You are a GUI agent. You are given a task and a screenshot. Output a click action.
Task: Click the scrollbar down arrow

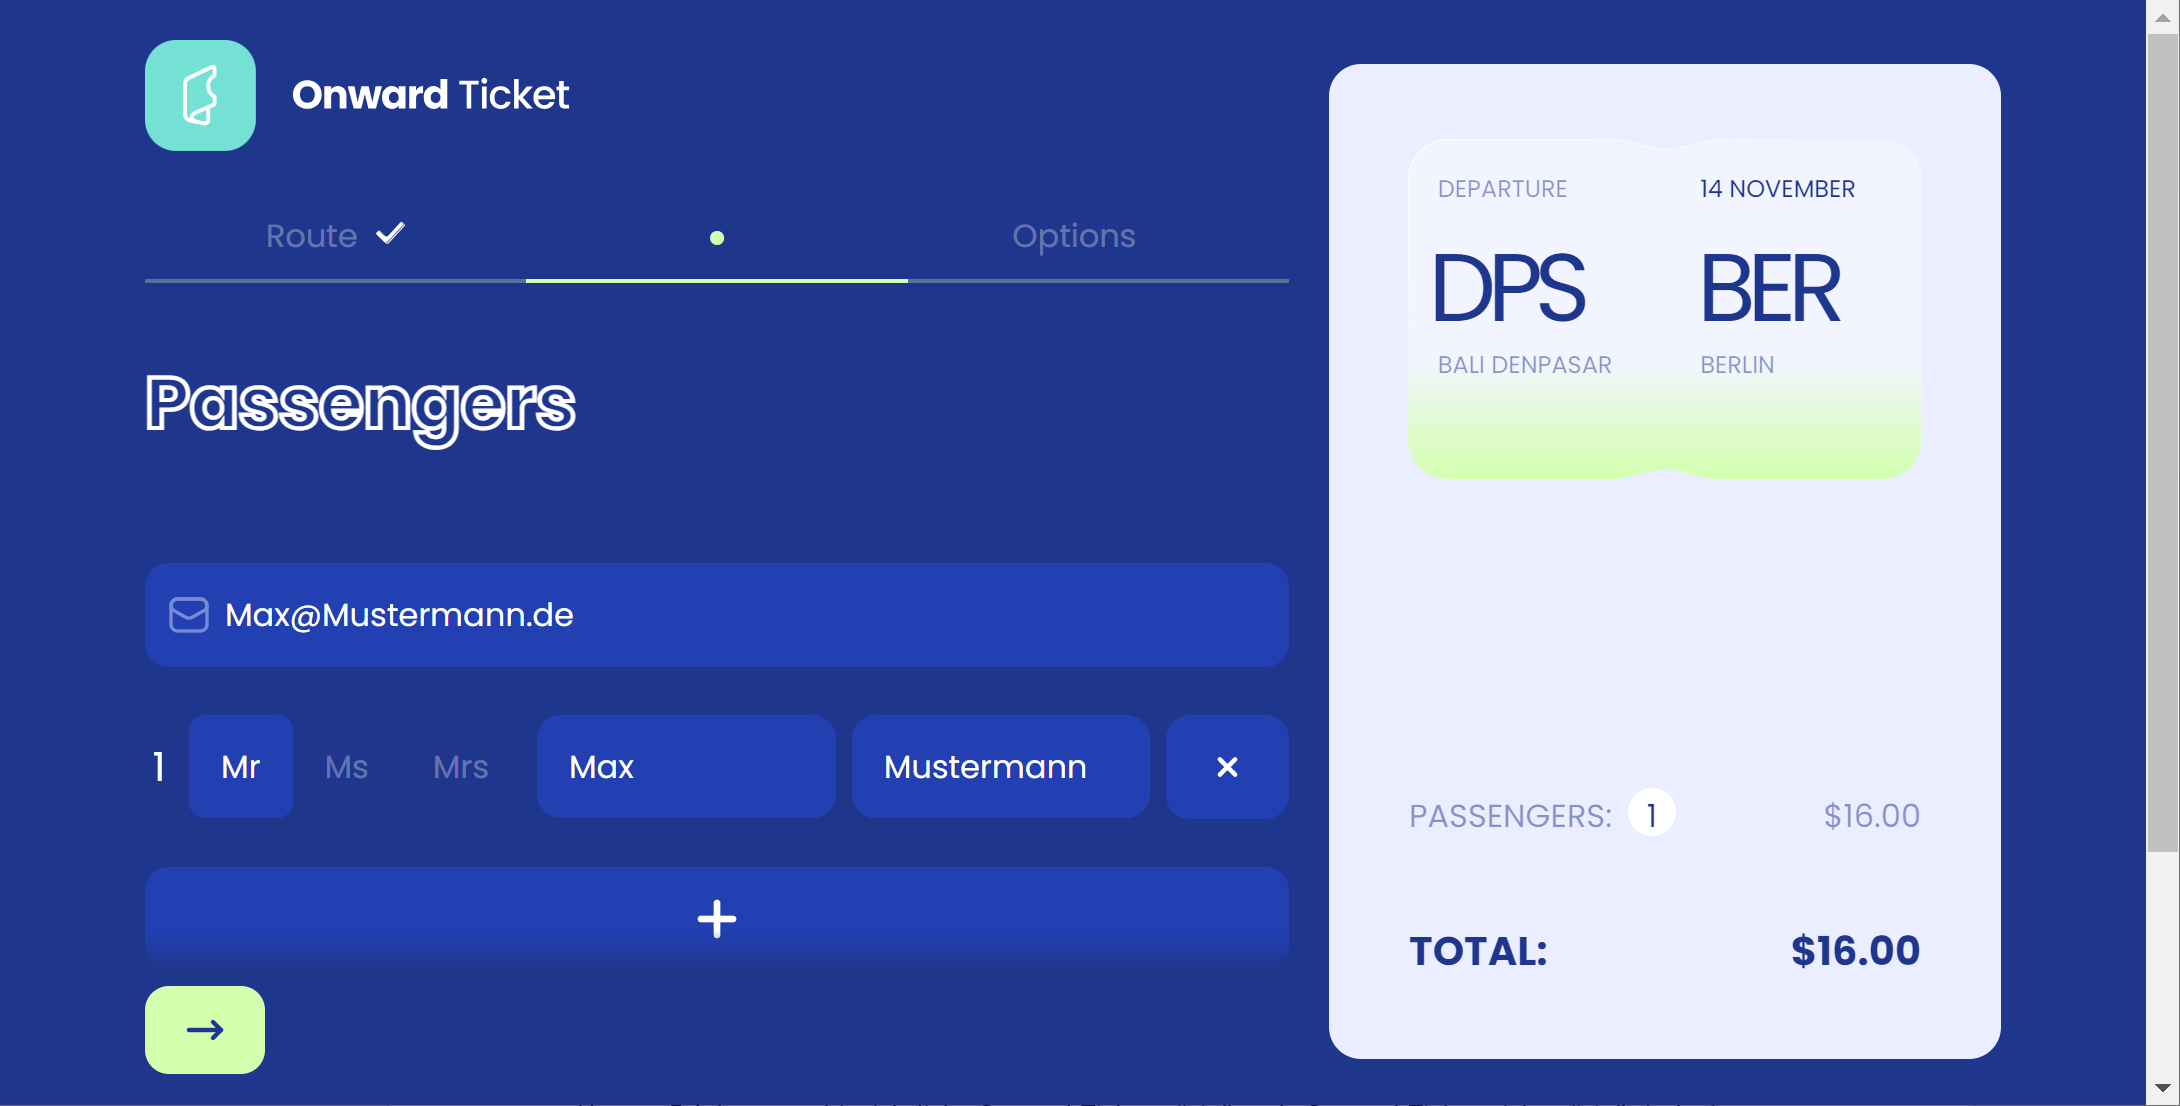(x=2162, y=1088)
